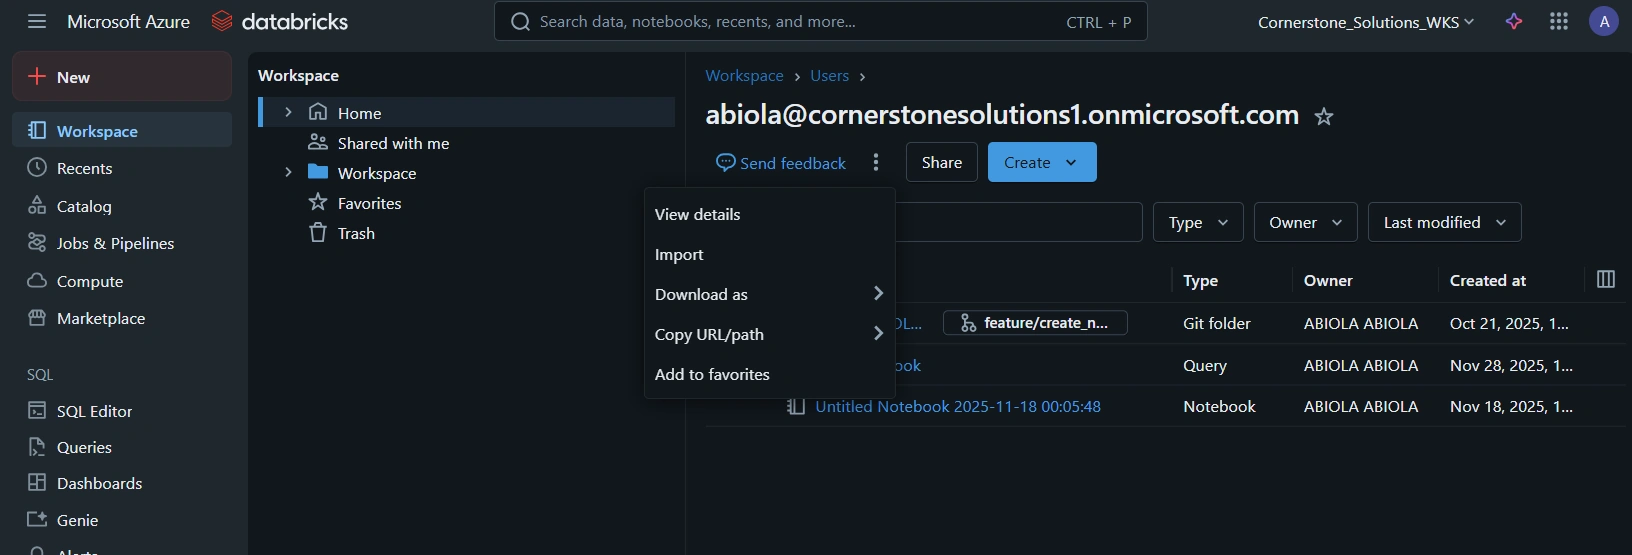Click the feature/create_n... branch badge
Image resolution: width=1632 pixels, height=555 pixels.
[x=1035, y=322]
